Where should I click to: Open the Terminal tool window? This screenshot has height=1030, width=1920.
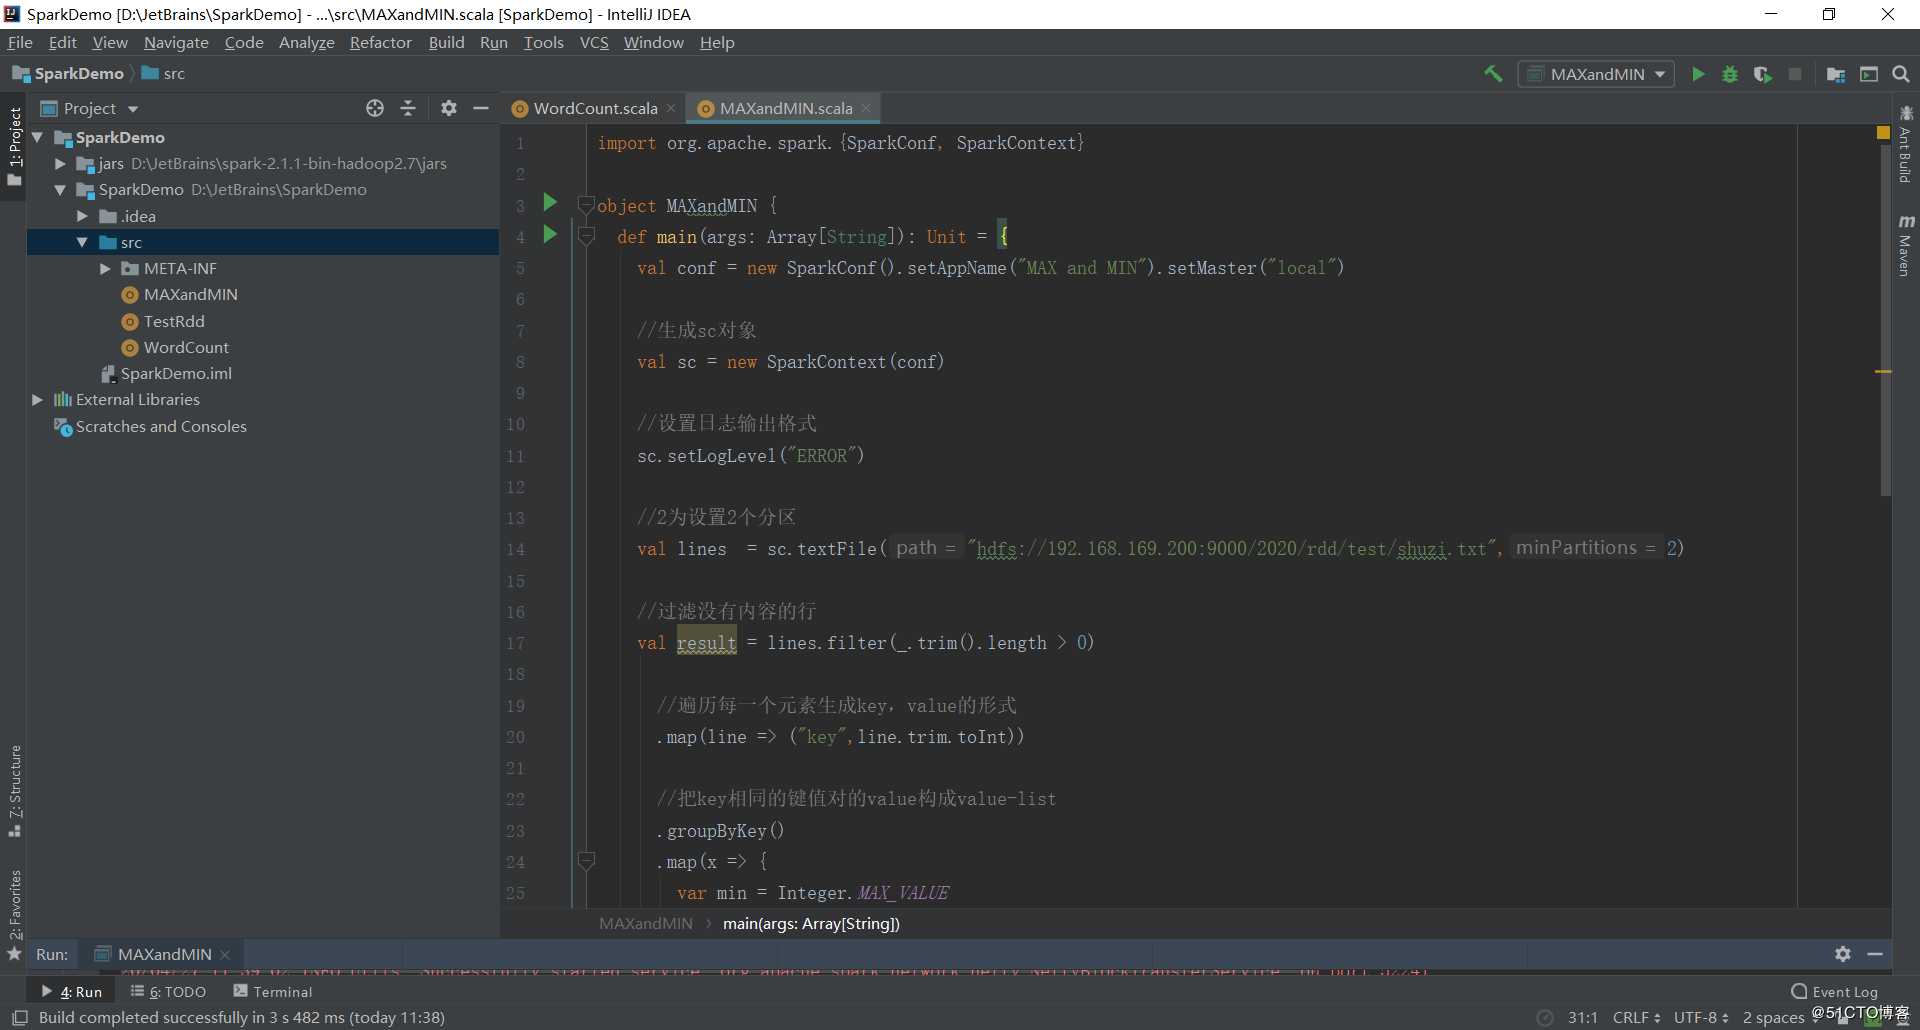[273, 991]
